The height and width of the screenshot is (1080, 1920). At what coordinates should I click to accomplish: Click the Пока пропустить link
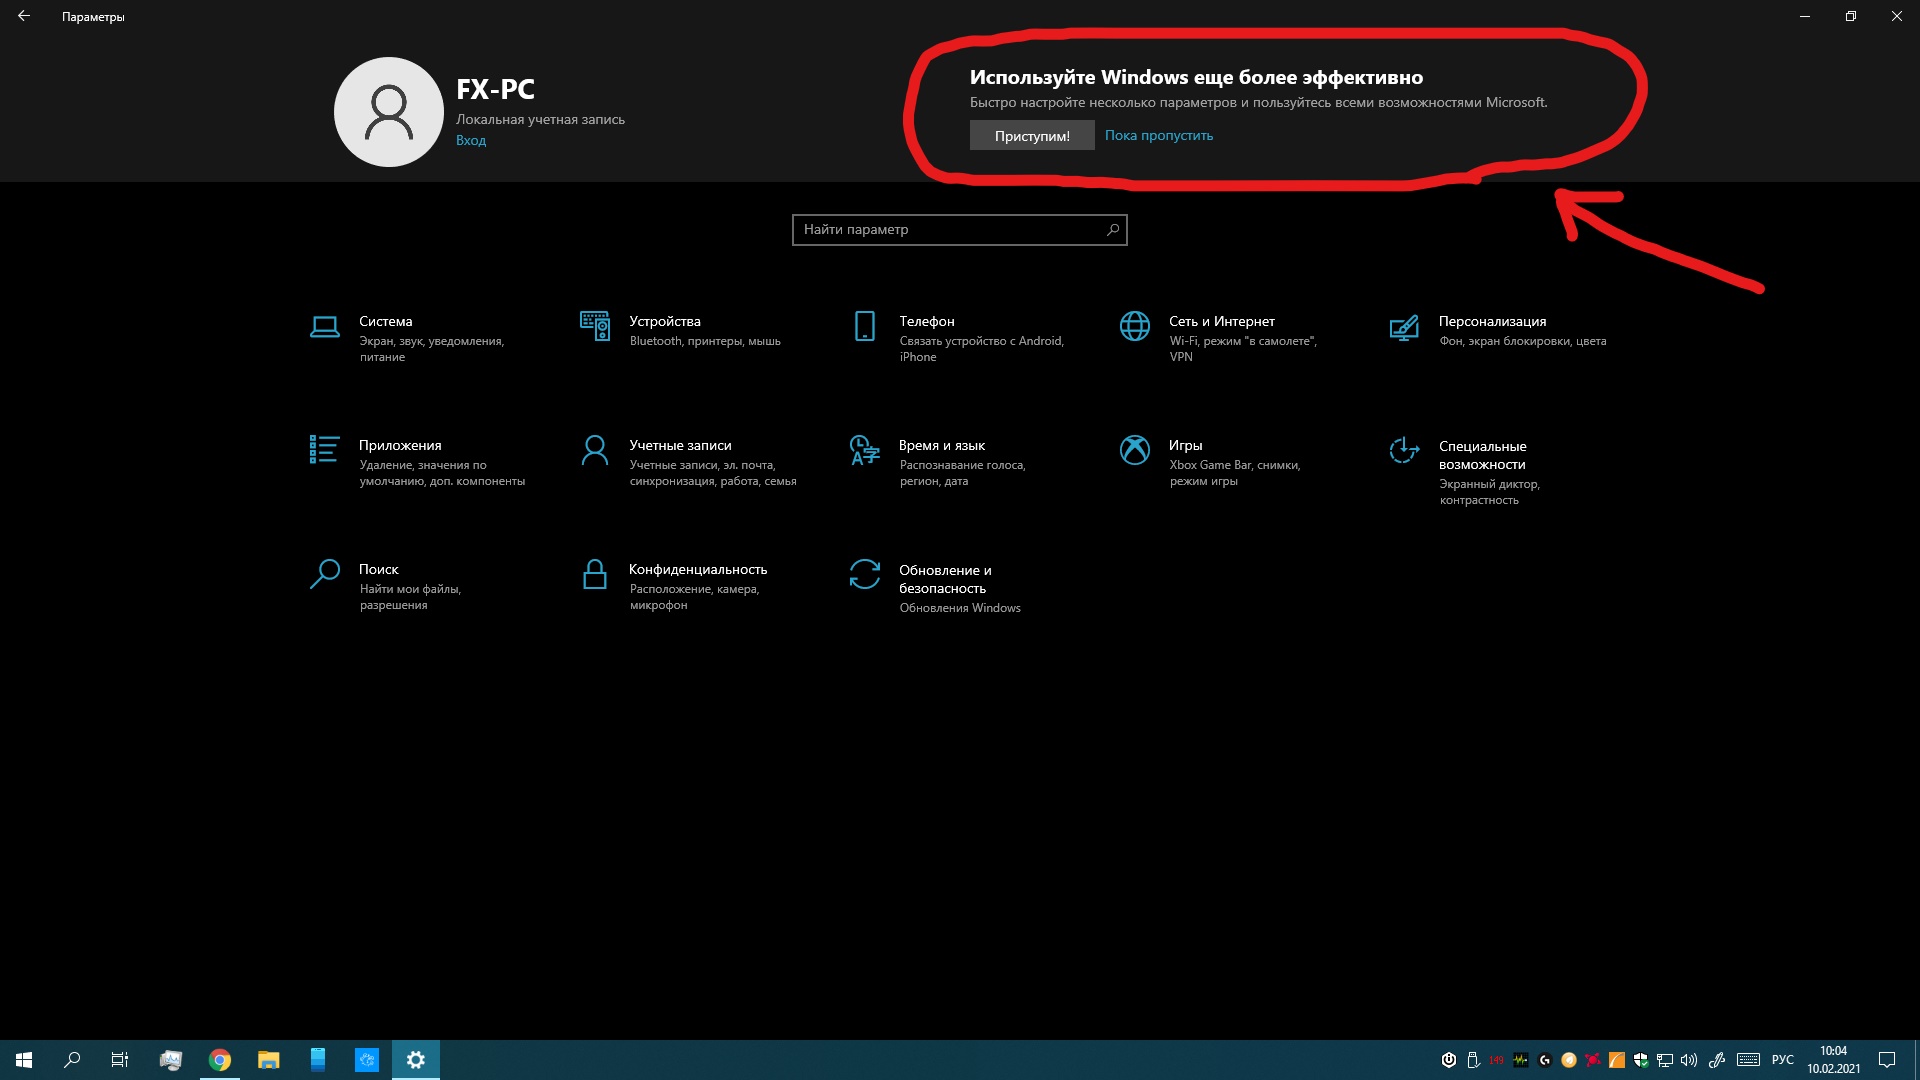[1159, 135]
